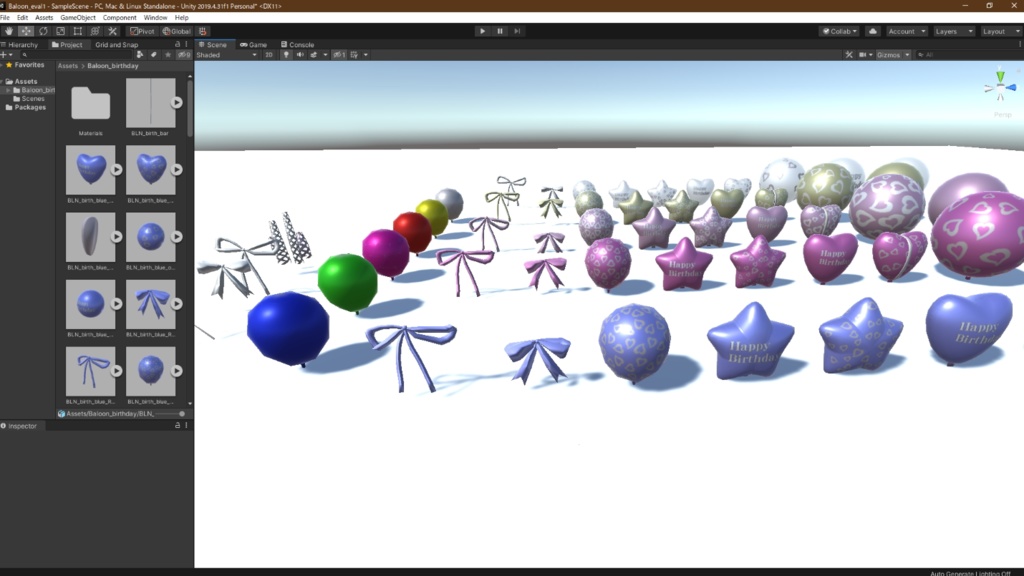Open the File menu
Image resolution: width=1024 pixels, height=576 pixels.
coord(5,18)
